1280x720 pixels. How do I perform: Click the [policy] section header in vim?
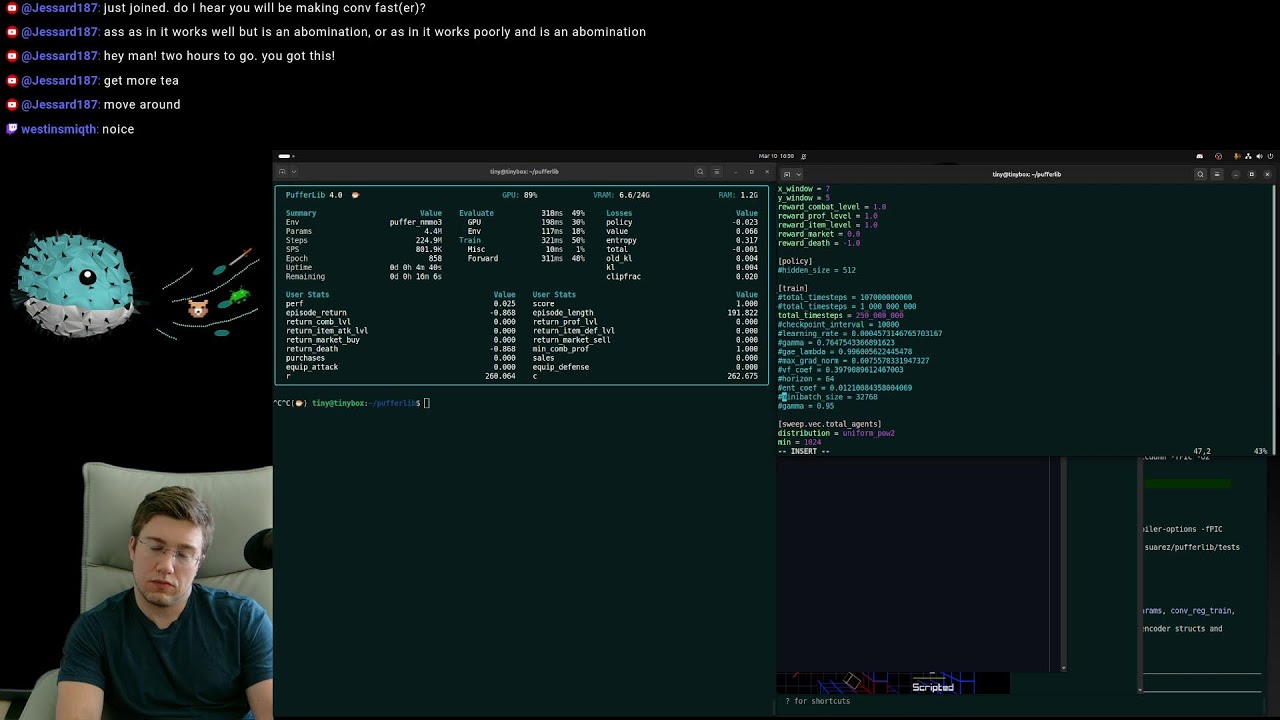[795, 261]
